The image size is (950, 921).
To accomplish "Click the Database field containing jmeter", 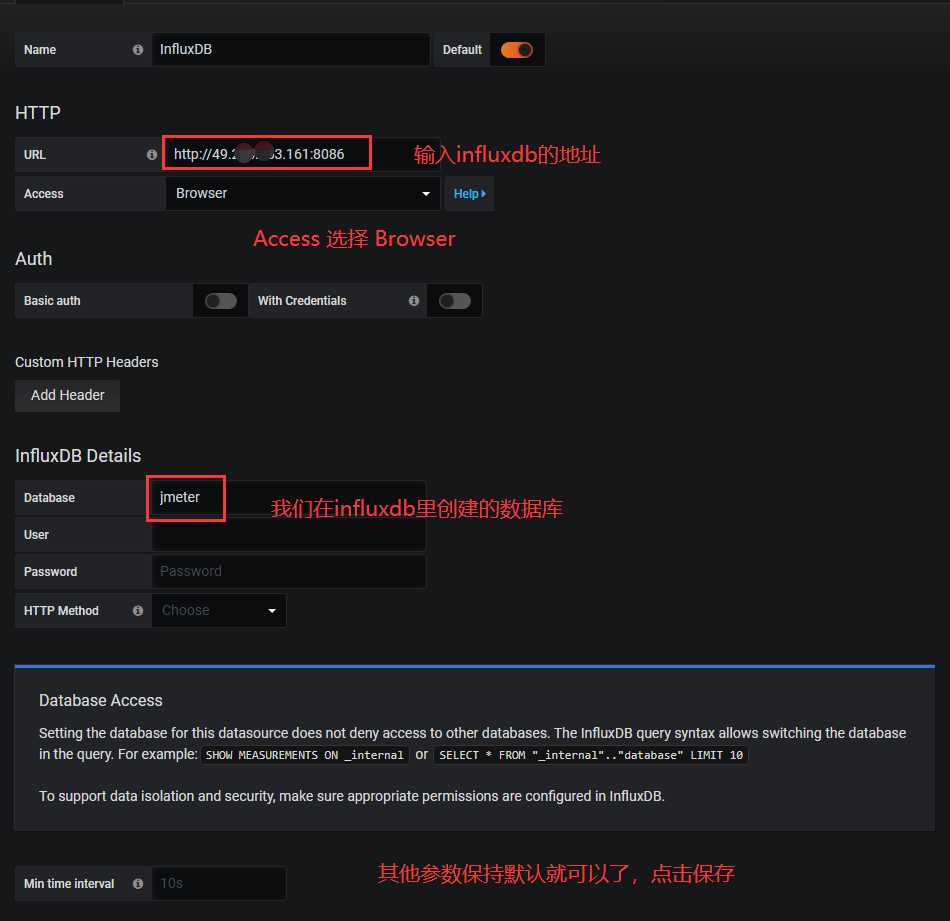I will [288, 497].
